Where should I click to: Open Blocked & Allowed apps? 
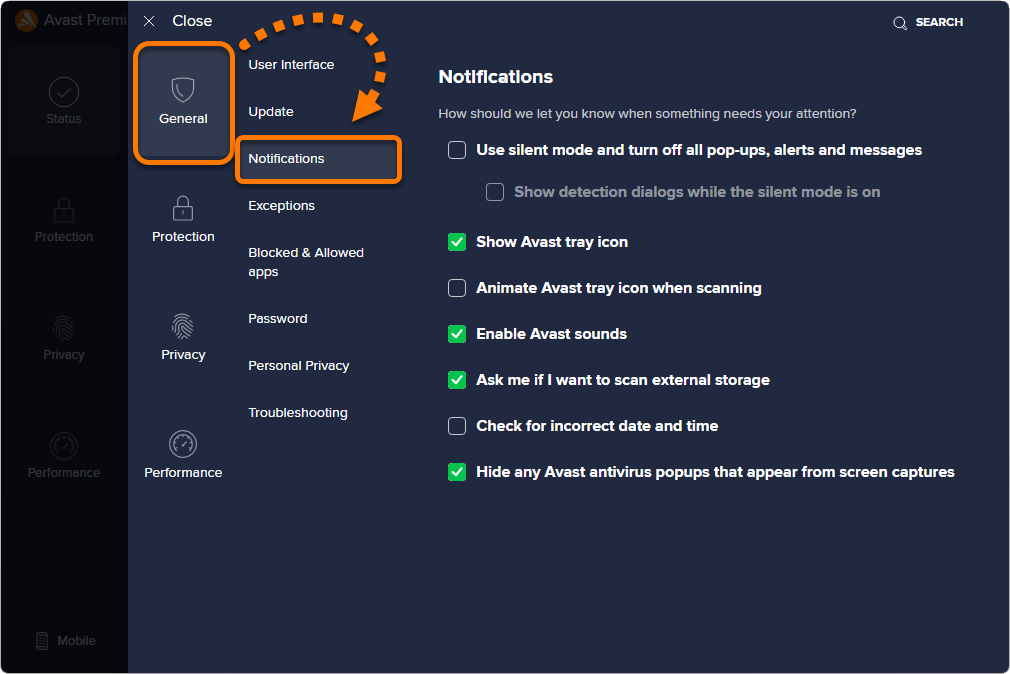coord(306,262)
